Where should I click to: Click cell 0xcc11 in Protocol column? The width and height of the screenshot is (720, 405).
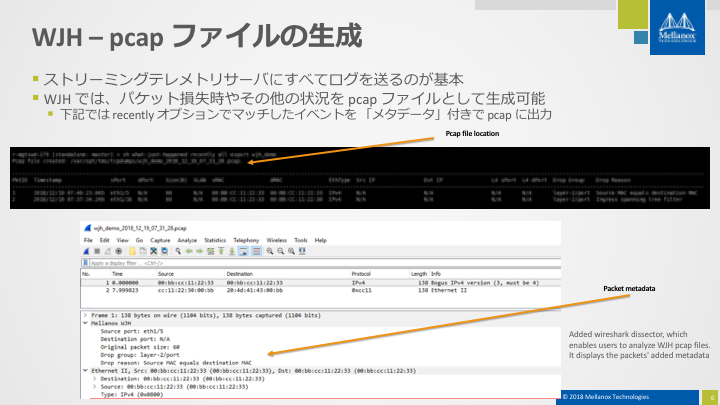pyautogui.click(x=361, y=290)
